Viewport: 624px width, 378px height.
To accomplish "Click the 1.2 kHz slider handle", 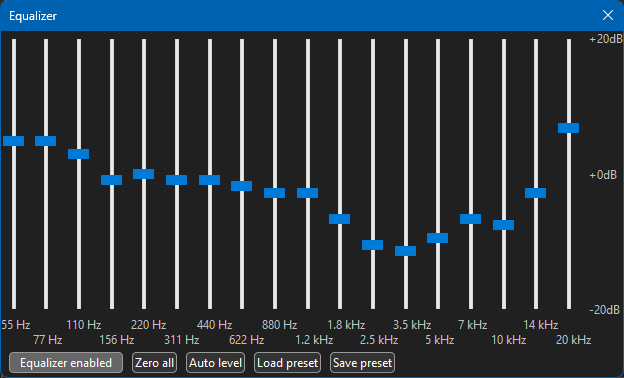I will point(308,193).
